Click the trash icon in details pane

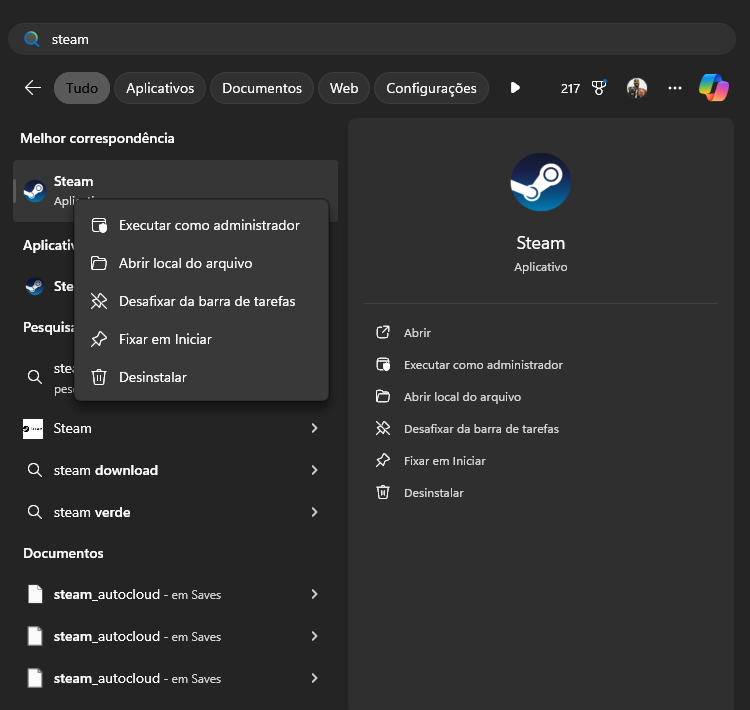tap(383, 492)
